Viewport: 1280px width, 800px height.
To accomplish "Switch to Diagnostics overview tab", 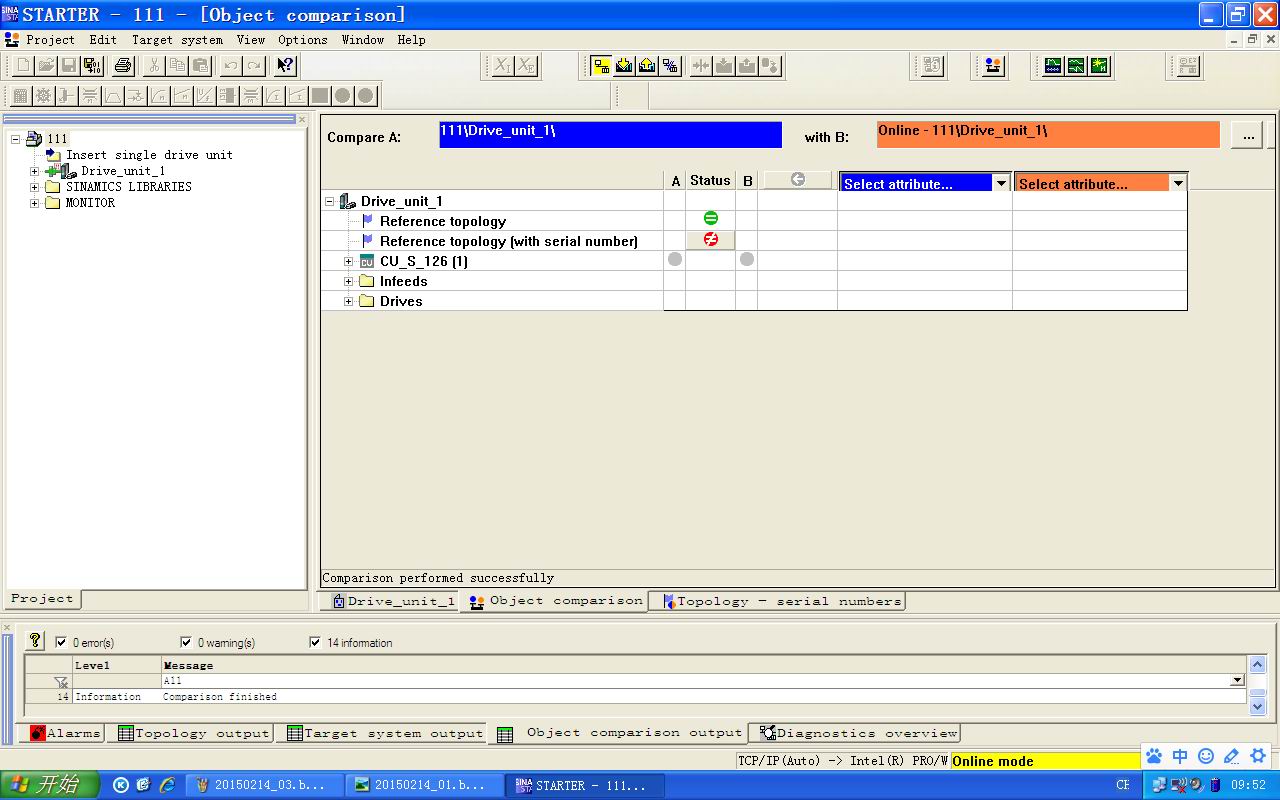I will point(858,733).
